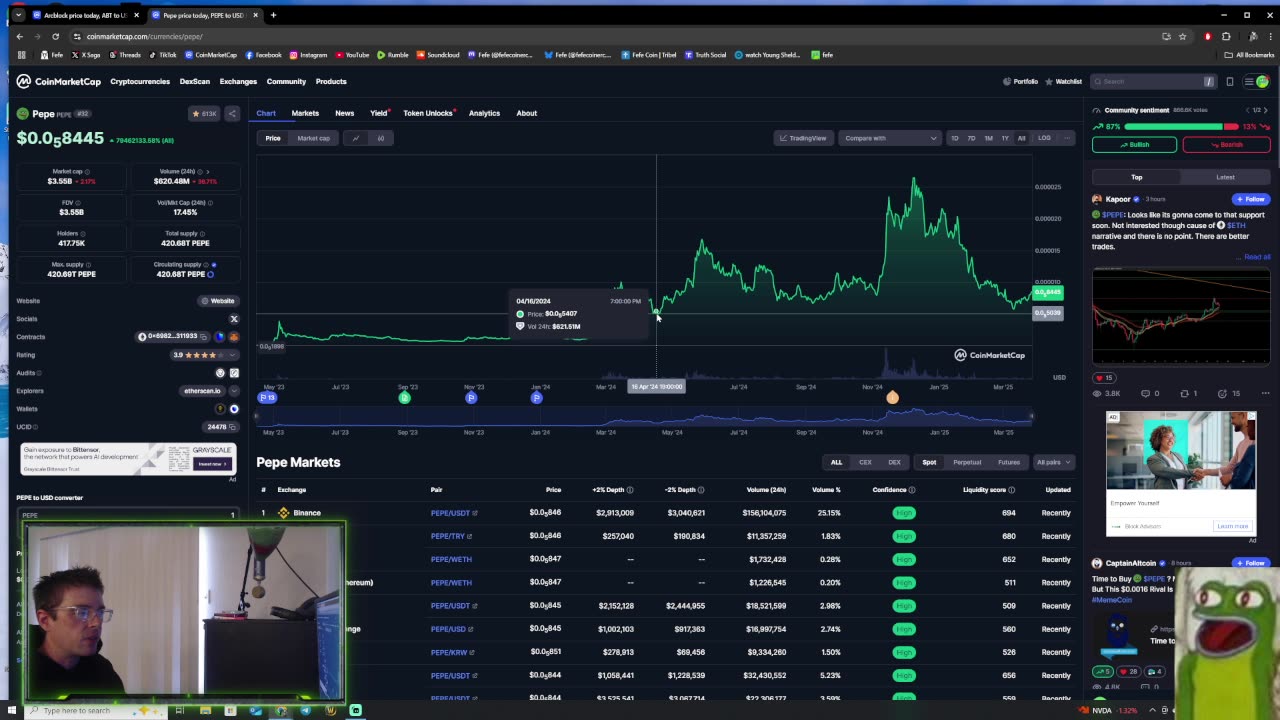1280x720 pixels.
Task: Switch to Latest posts tab
Action: pyautogui.click(x=1225, y=177)
